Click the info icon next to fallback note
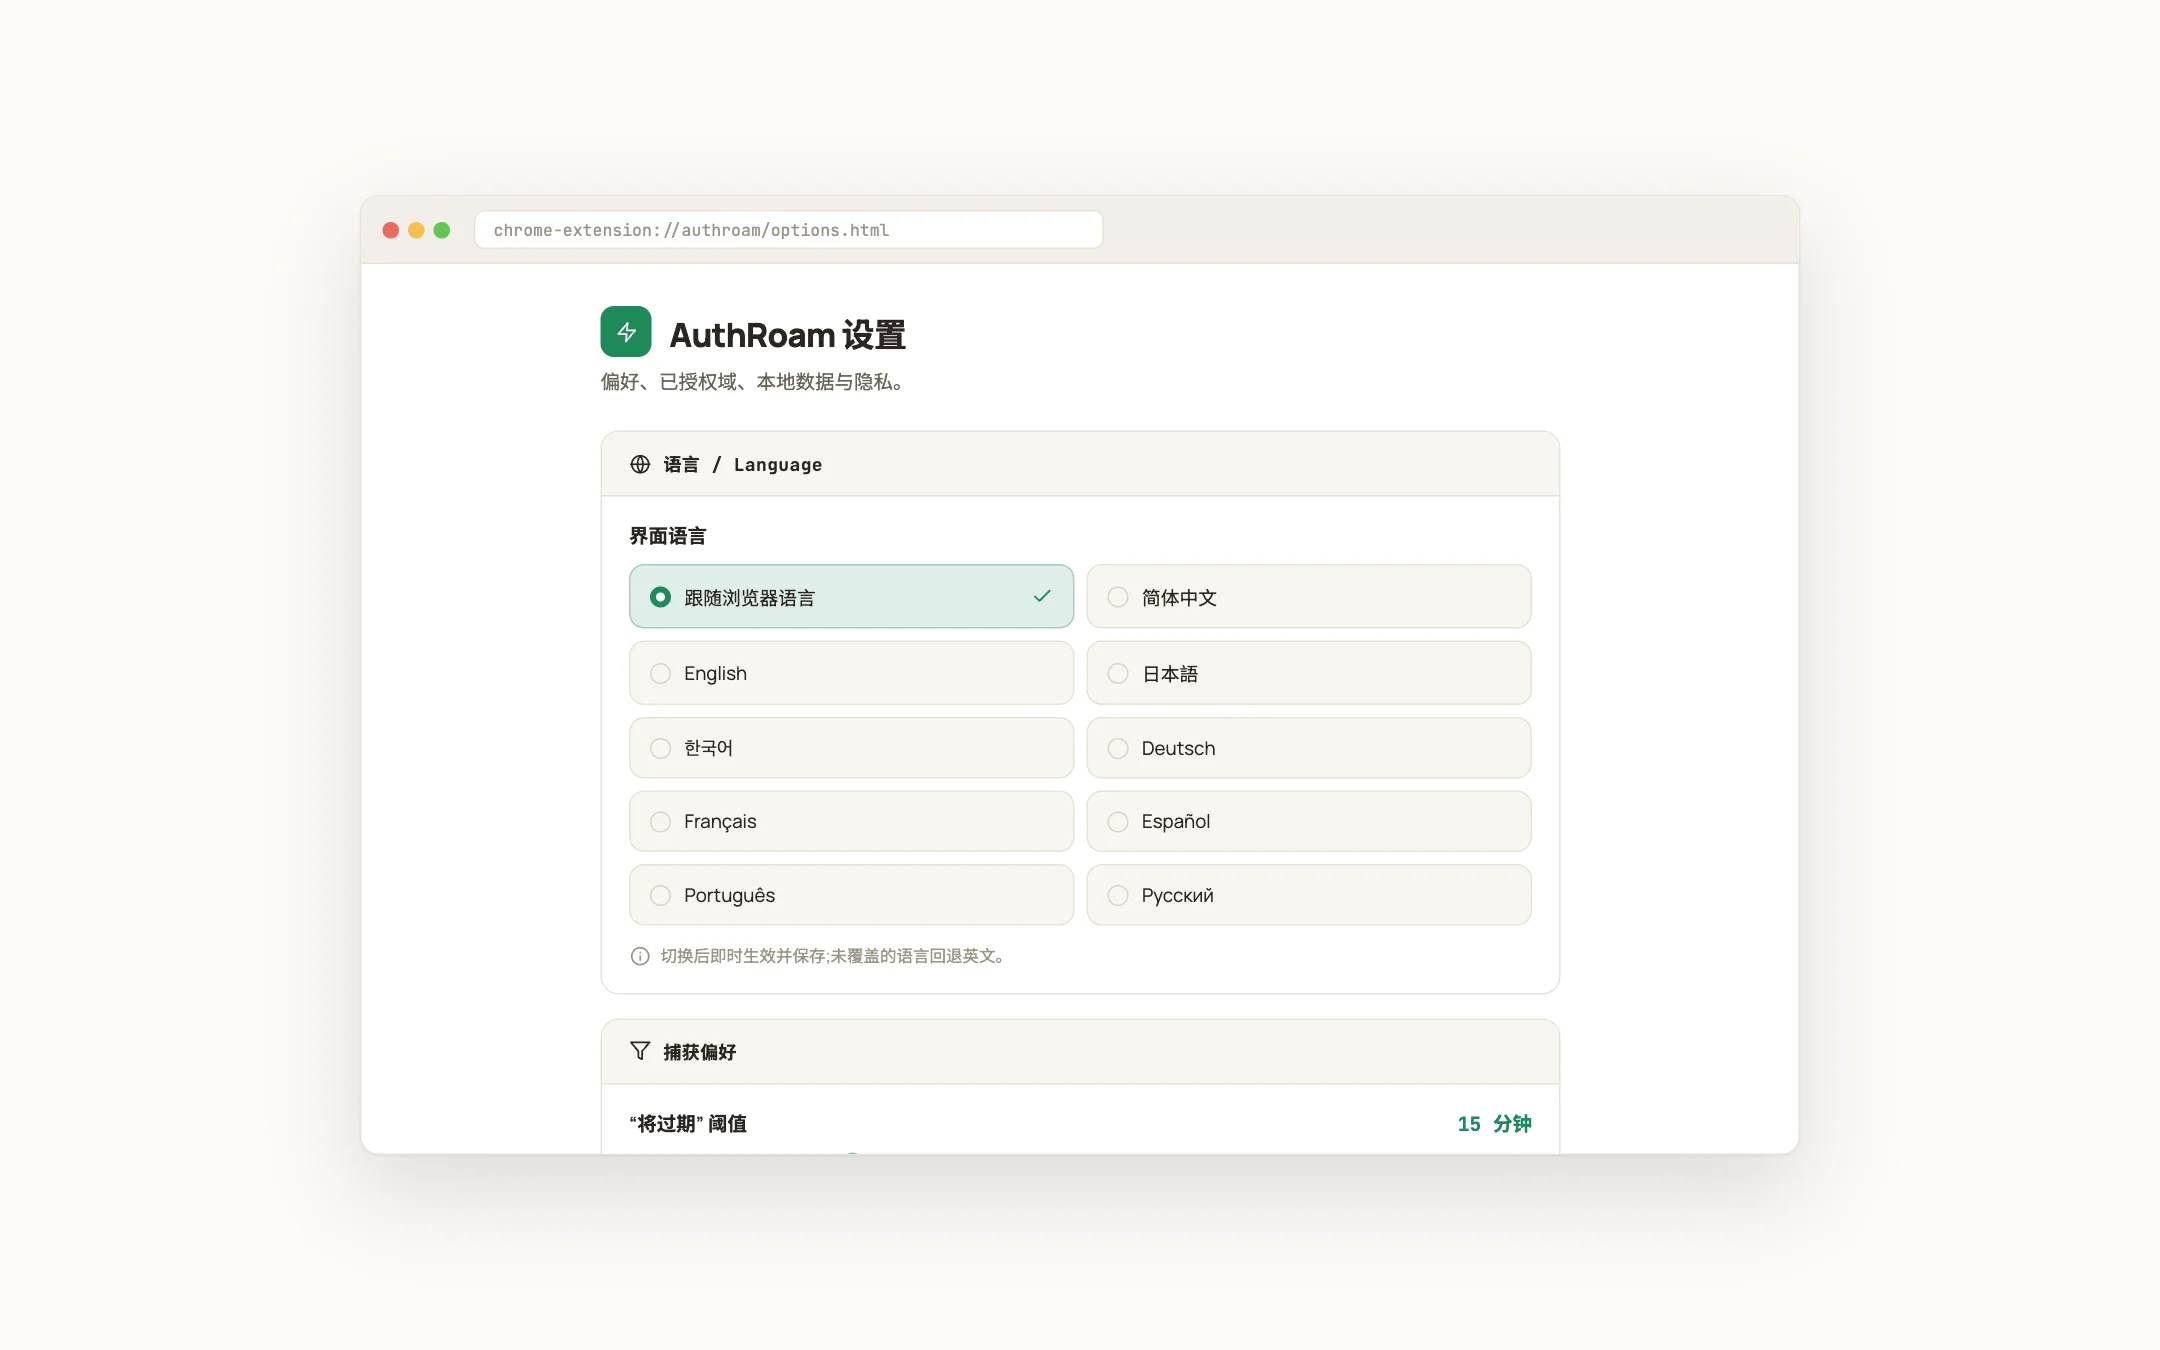The image size is (2160, 1350). pos(640,956)
